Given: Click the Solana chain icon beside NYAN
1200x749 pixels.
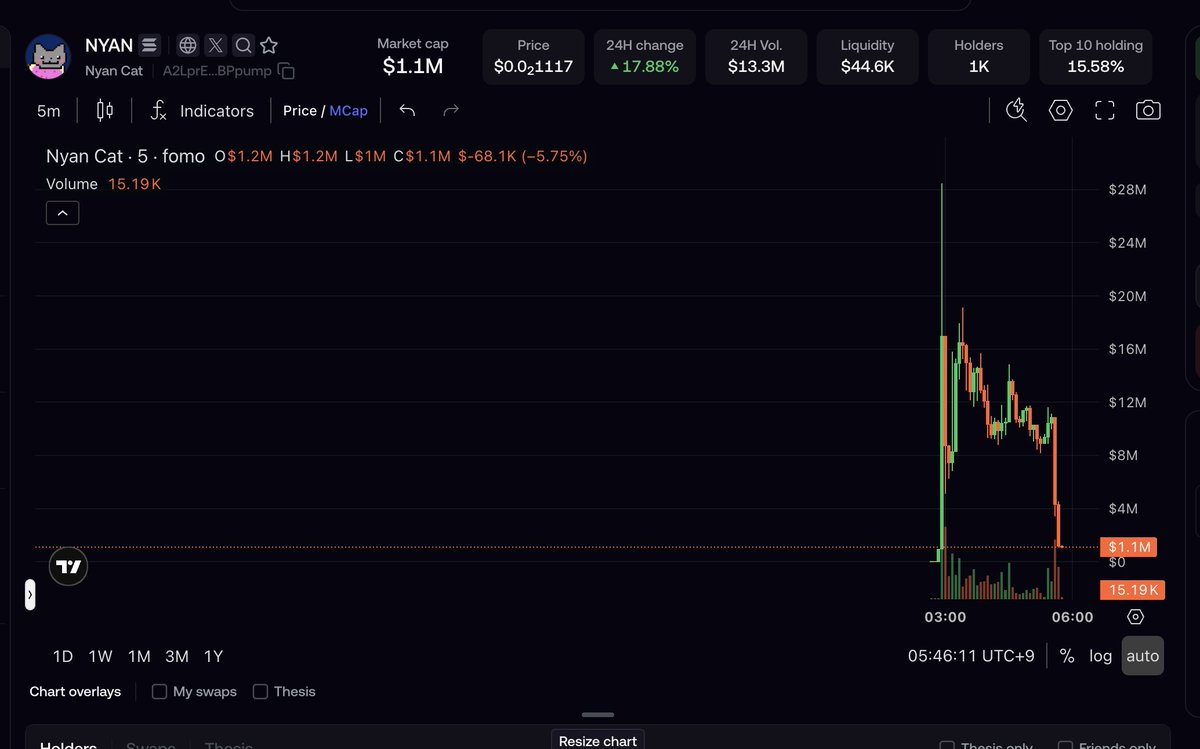Looking at the screenshot, I should tap(149, 45).
